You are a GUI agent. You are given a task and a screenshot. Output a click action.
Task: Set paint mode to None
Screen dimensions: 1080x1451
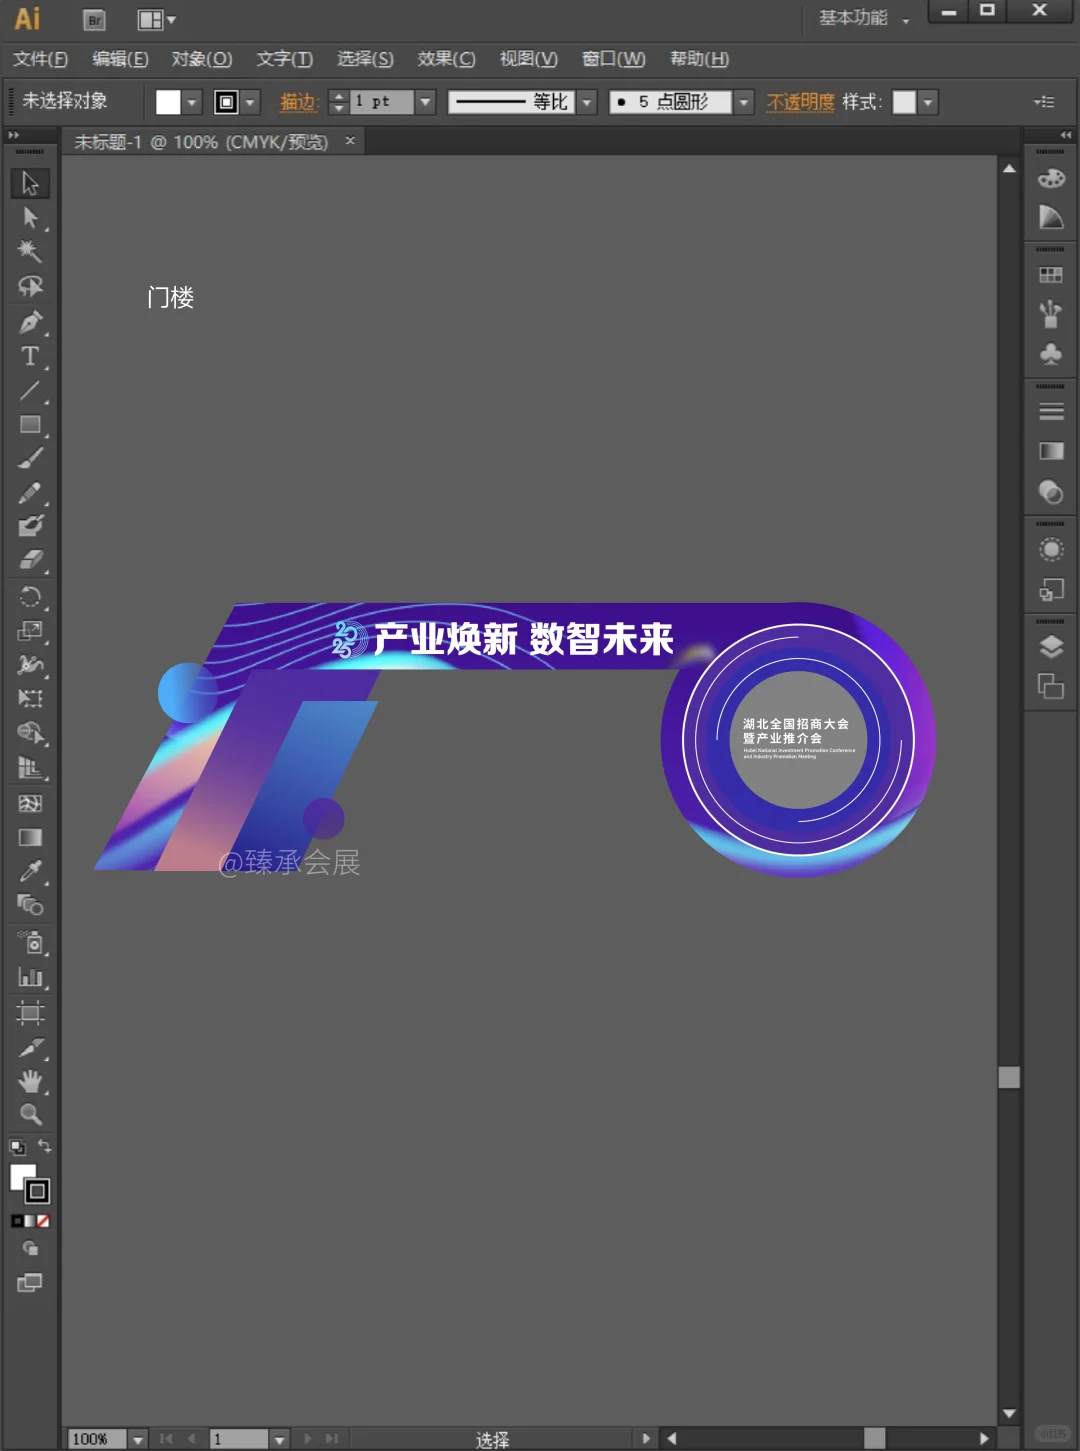coord(43,1221)
